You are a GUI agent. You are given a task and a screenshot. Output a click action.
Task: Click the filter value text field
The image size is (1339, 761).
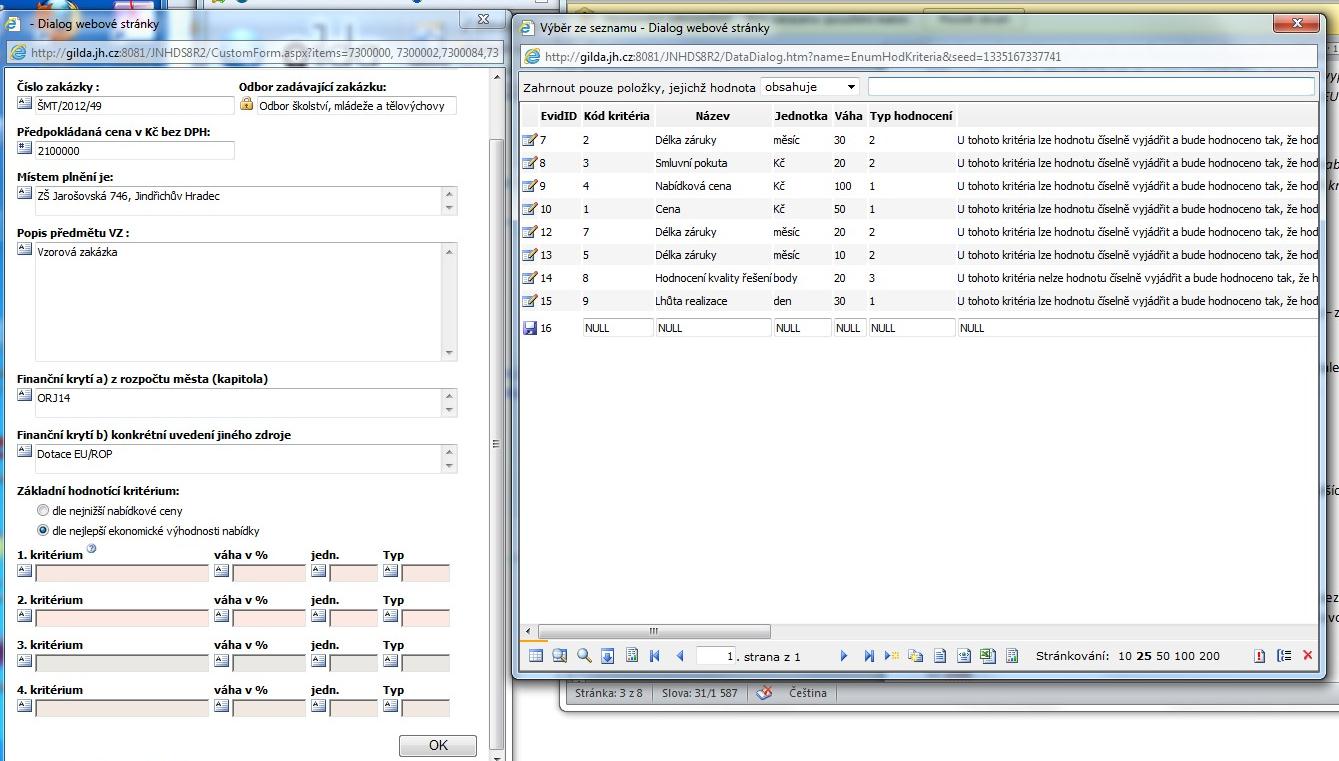pos(1091,87)
